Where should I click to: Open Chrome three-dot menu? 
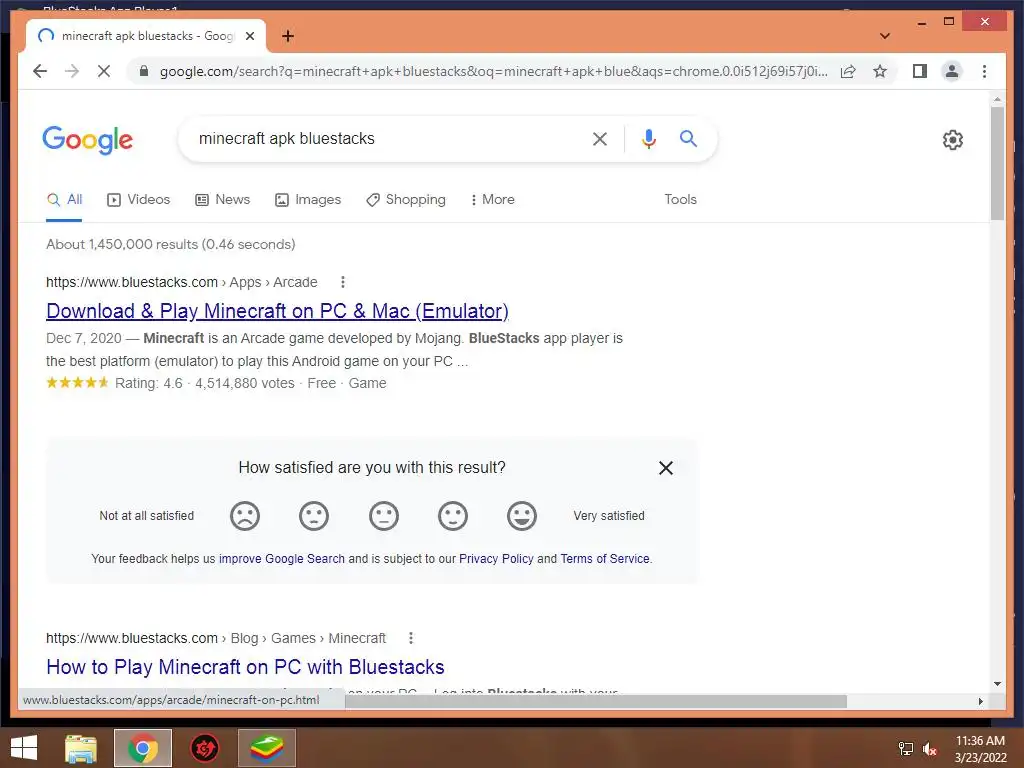[984, 71]
